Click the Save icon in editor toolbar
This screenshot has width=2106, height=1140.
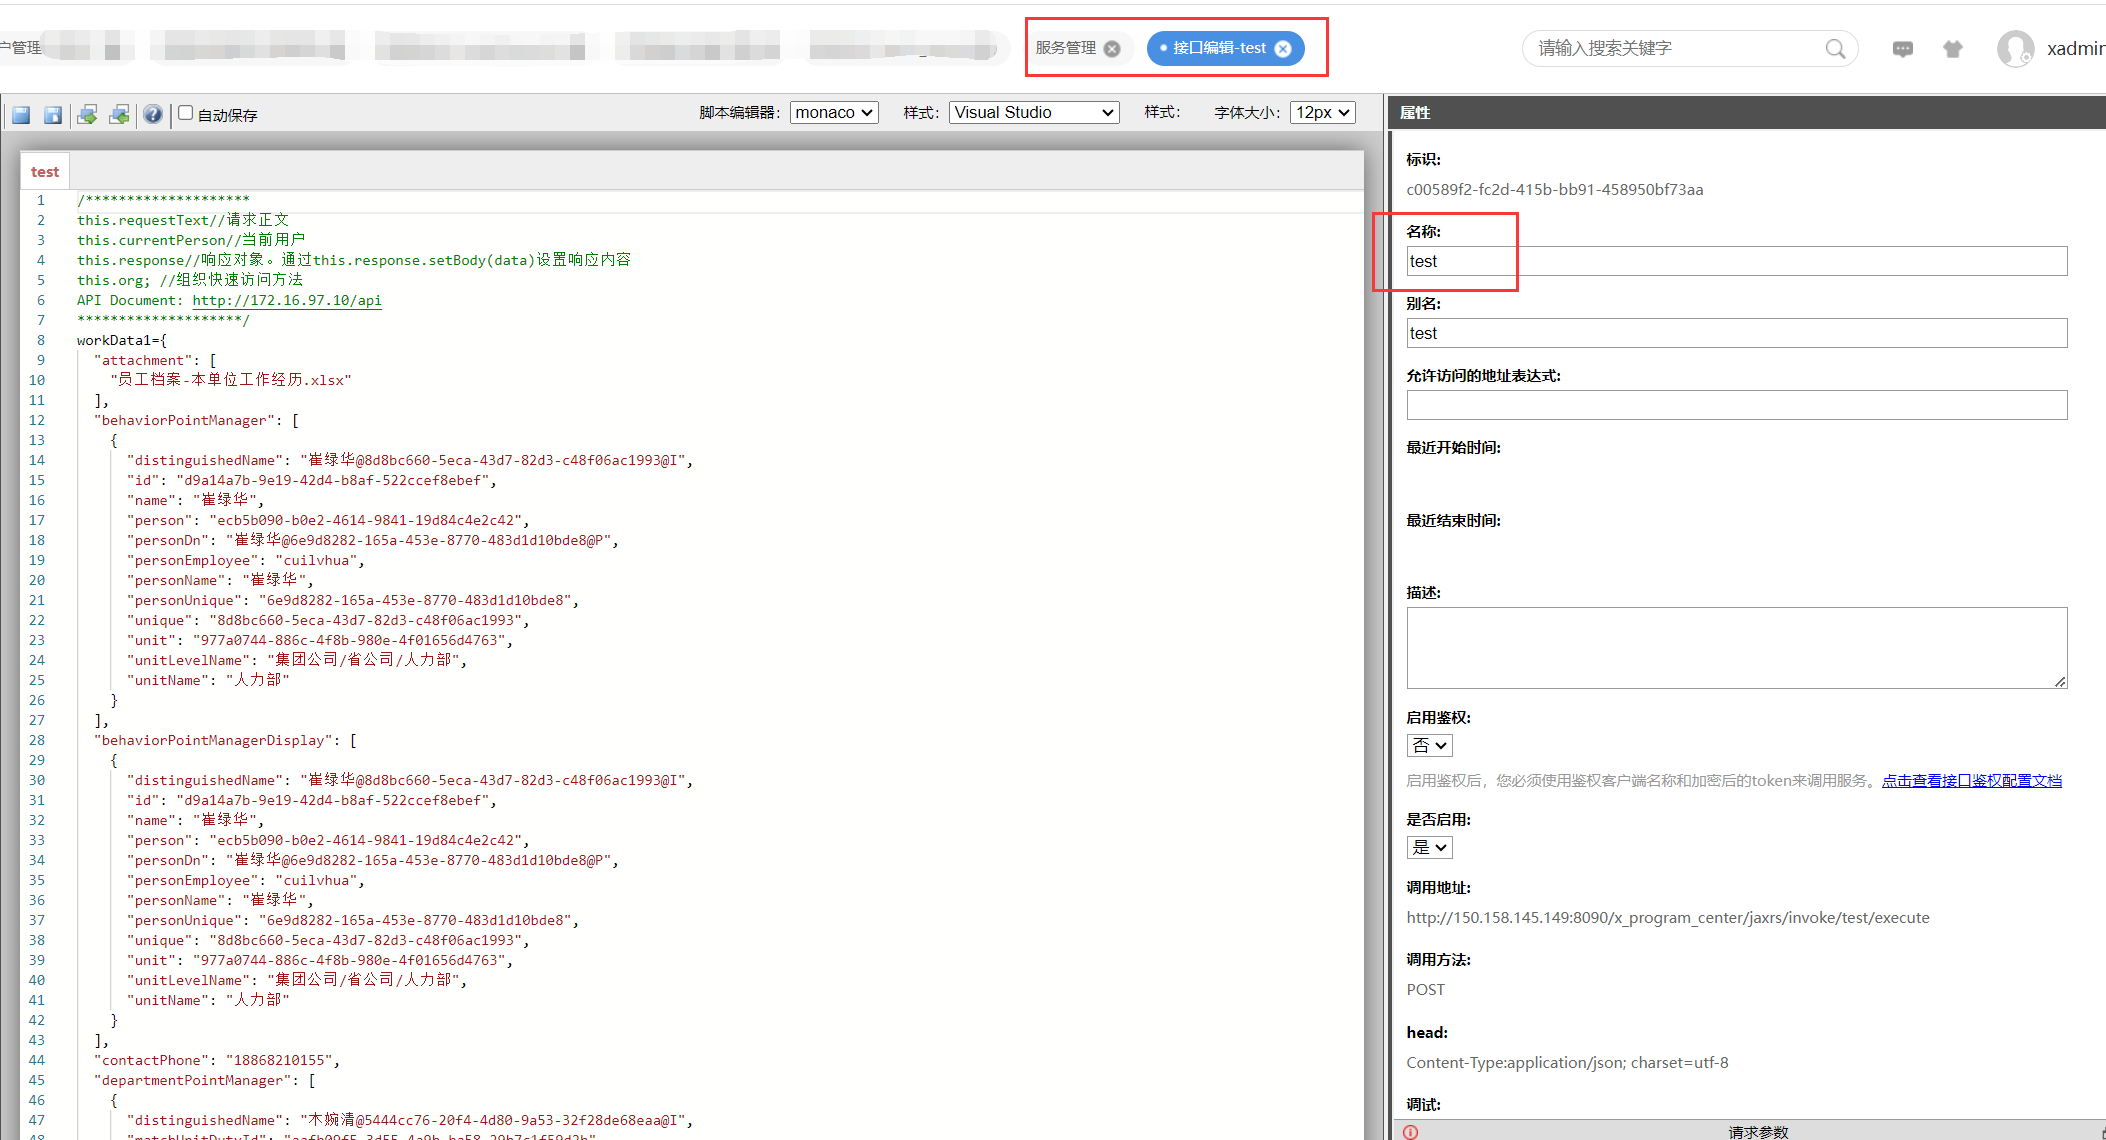coord(21,115)
